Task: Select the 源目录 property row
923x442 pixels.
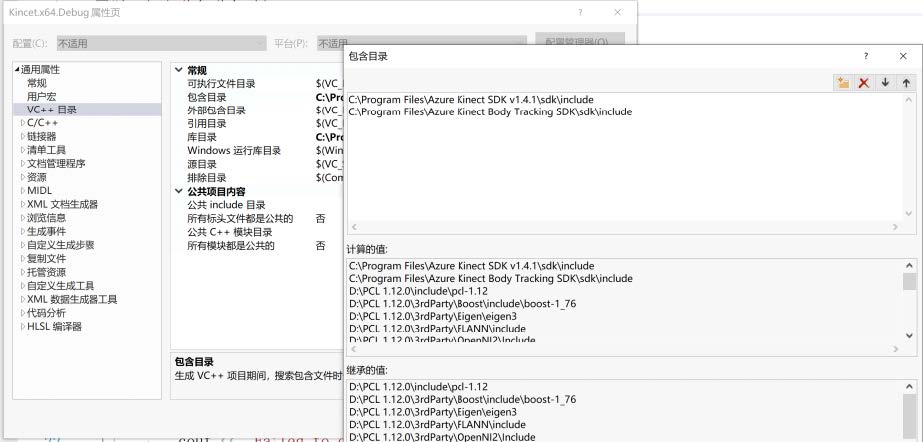Action: [259, 164]
